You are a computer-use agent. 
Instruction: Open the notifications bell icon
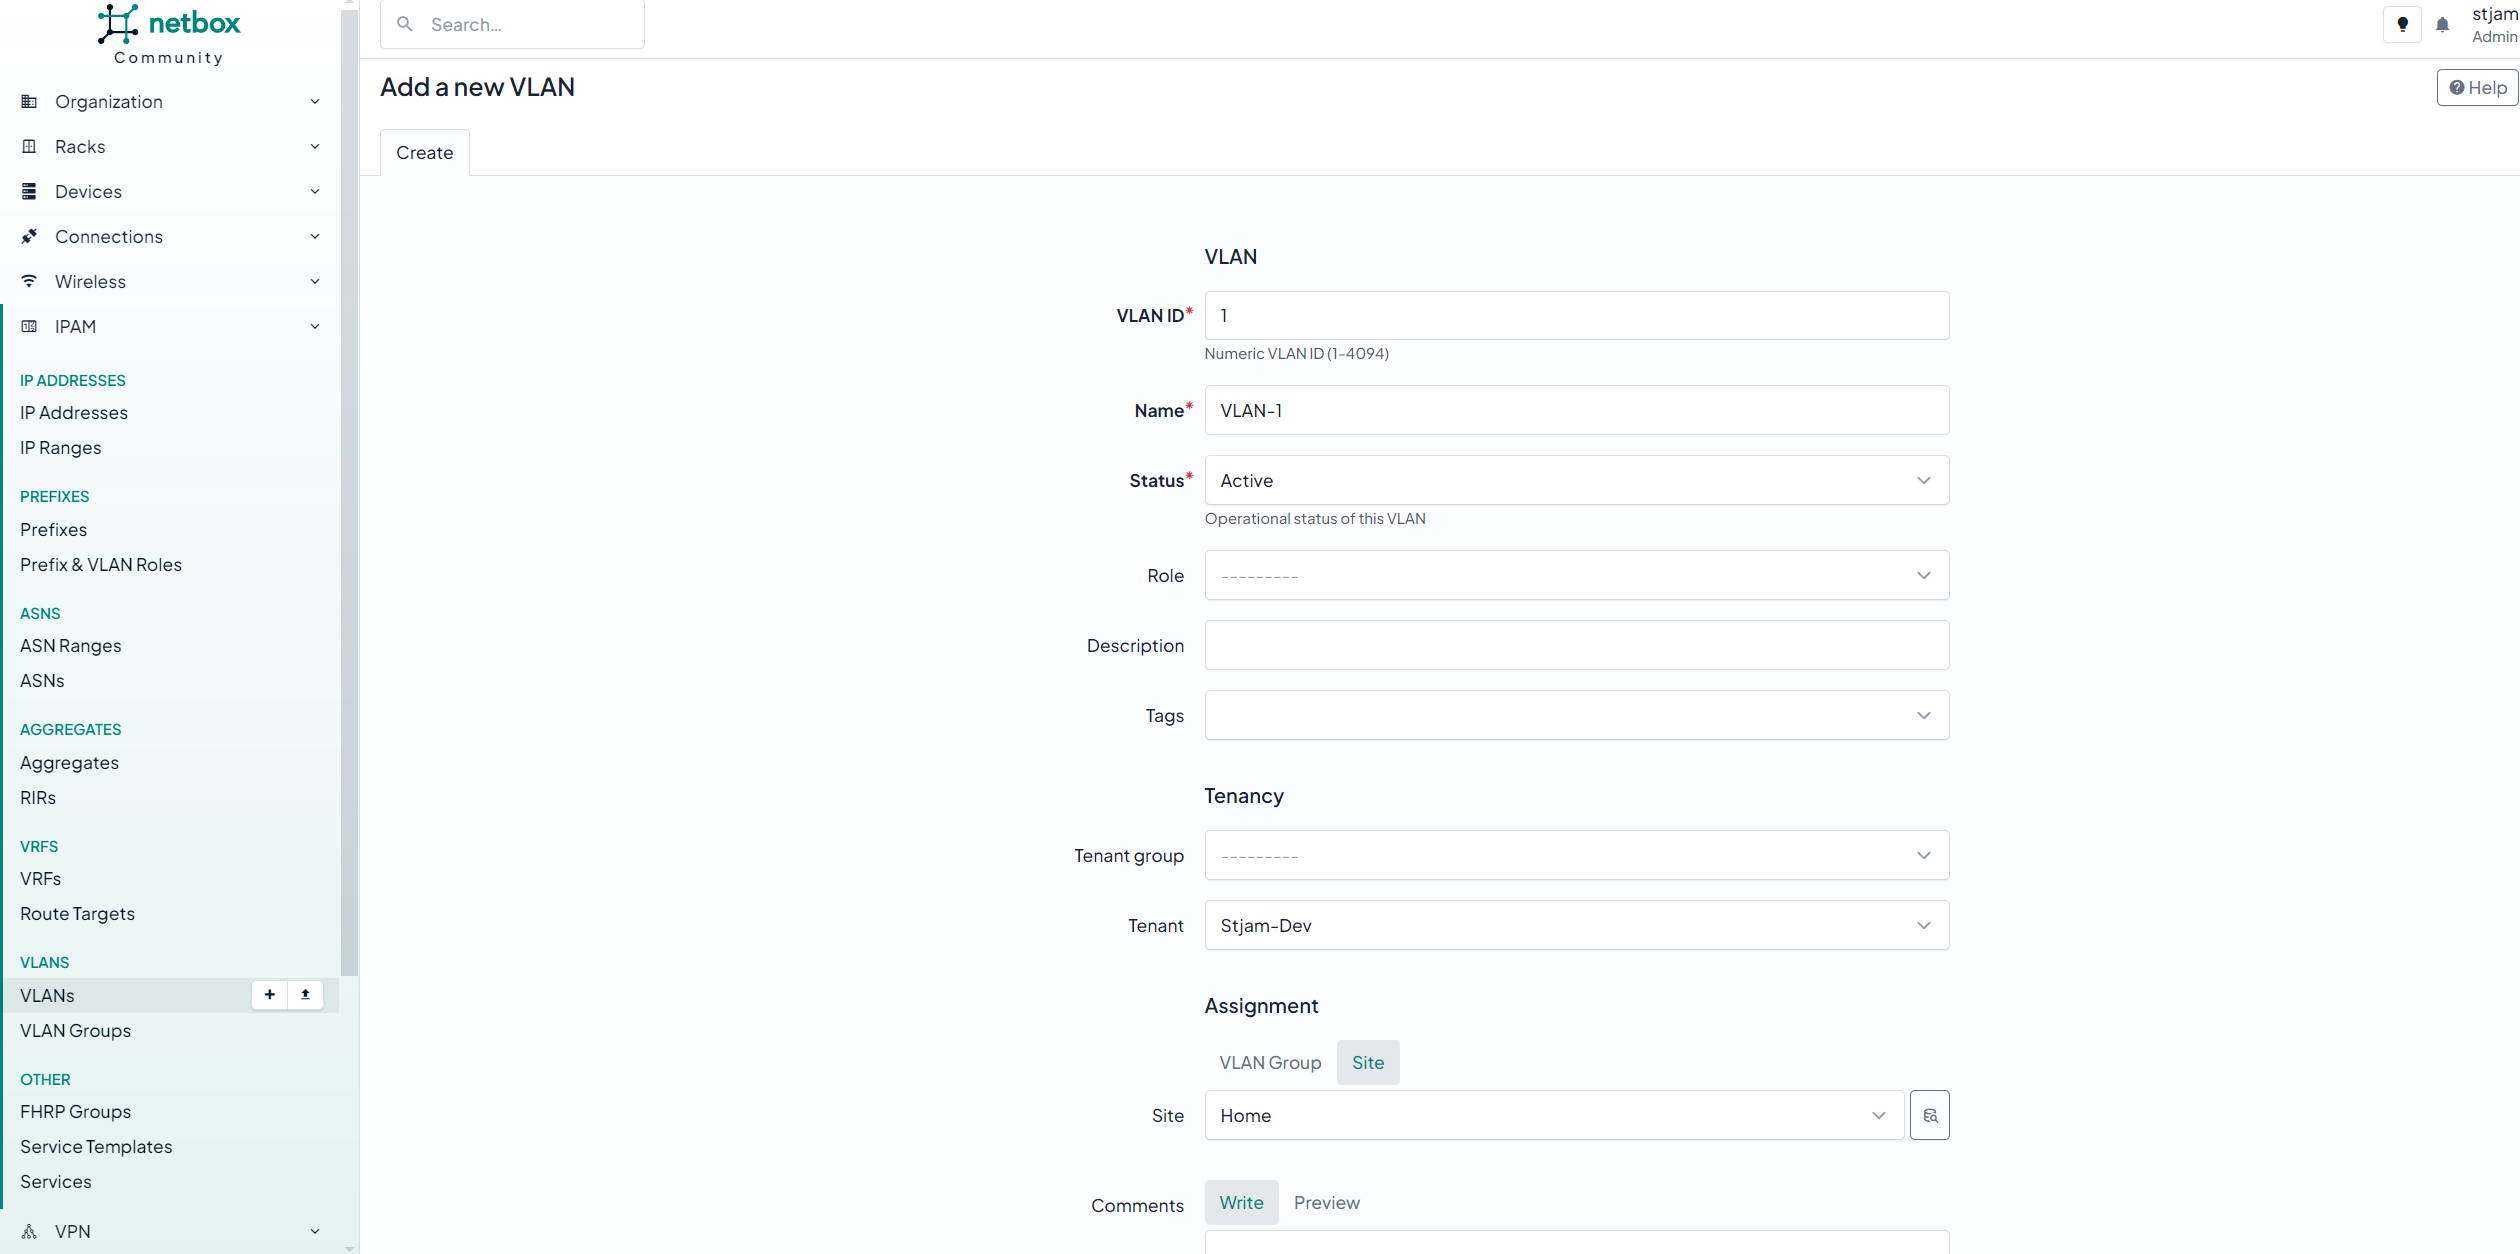click(x=2442, y=25)
